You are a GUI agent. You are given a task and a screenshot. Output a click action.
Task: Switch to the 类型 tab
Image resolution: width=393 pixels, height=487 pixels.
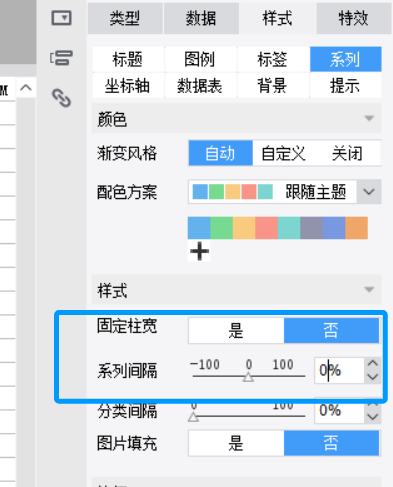click(x=125, y=18)
